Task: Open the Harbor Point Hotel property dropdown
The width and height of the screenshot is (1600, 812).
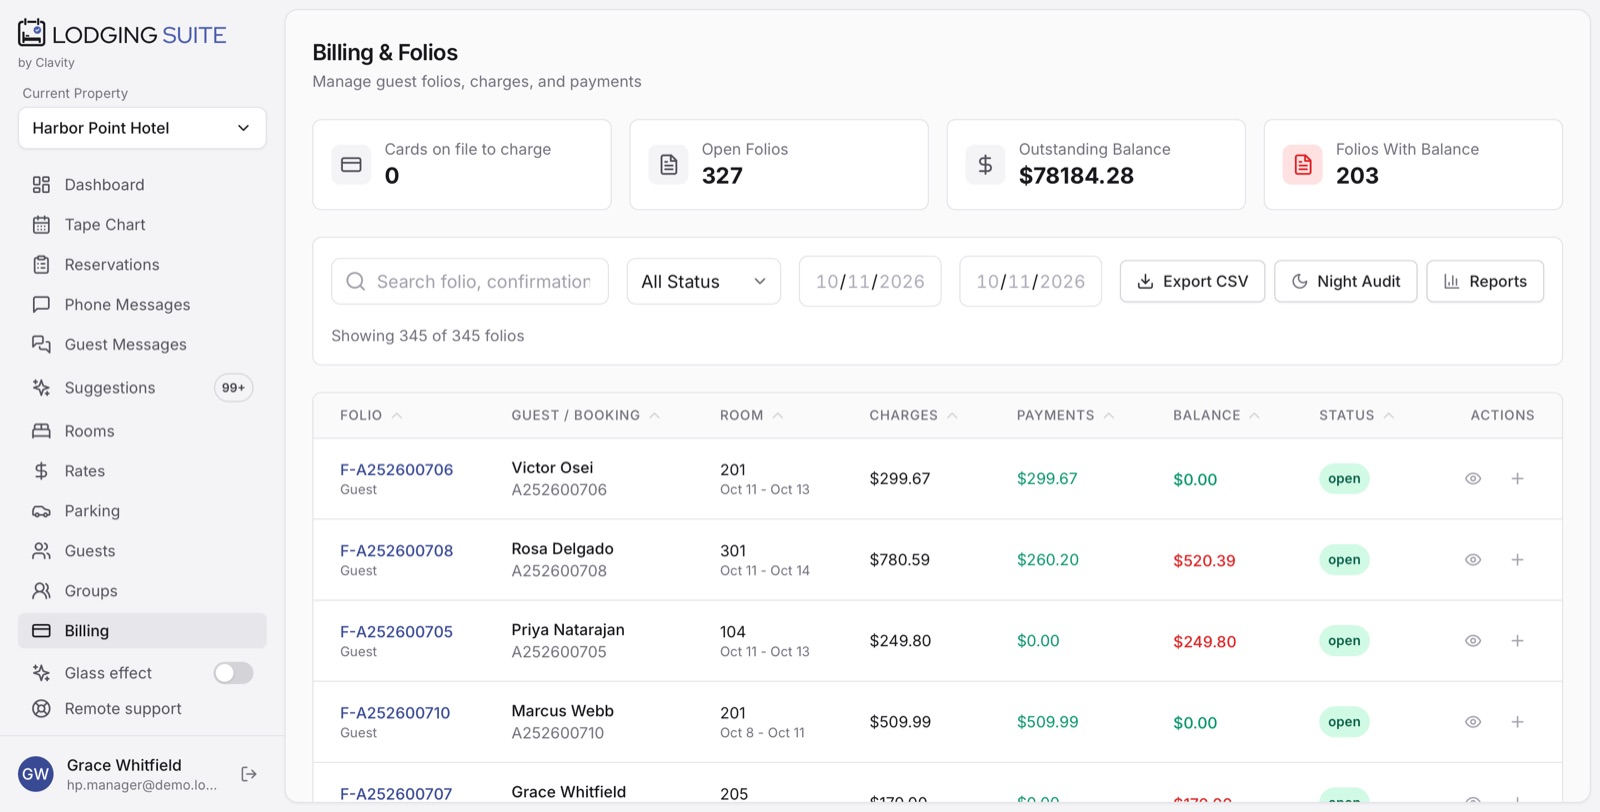Action: (x=142, y=128)
